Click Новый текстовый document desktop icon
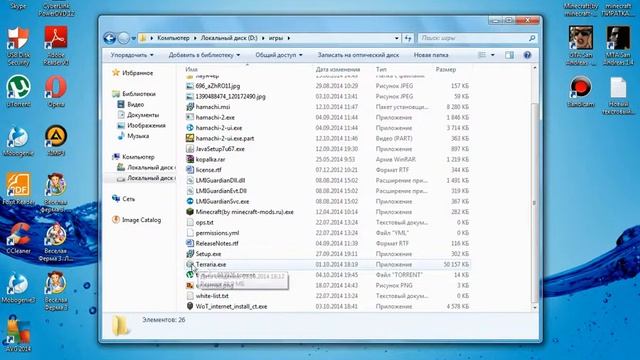The height and width of the screenshot is (360, 640). 618,96
